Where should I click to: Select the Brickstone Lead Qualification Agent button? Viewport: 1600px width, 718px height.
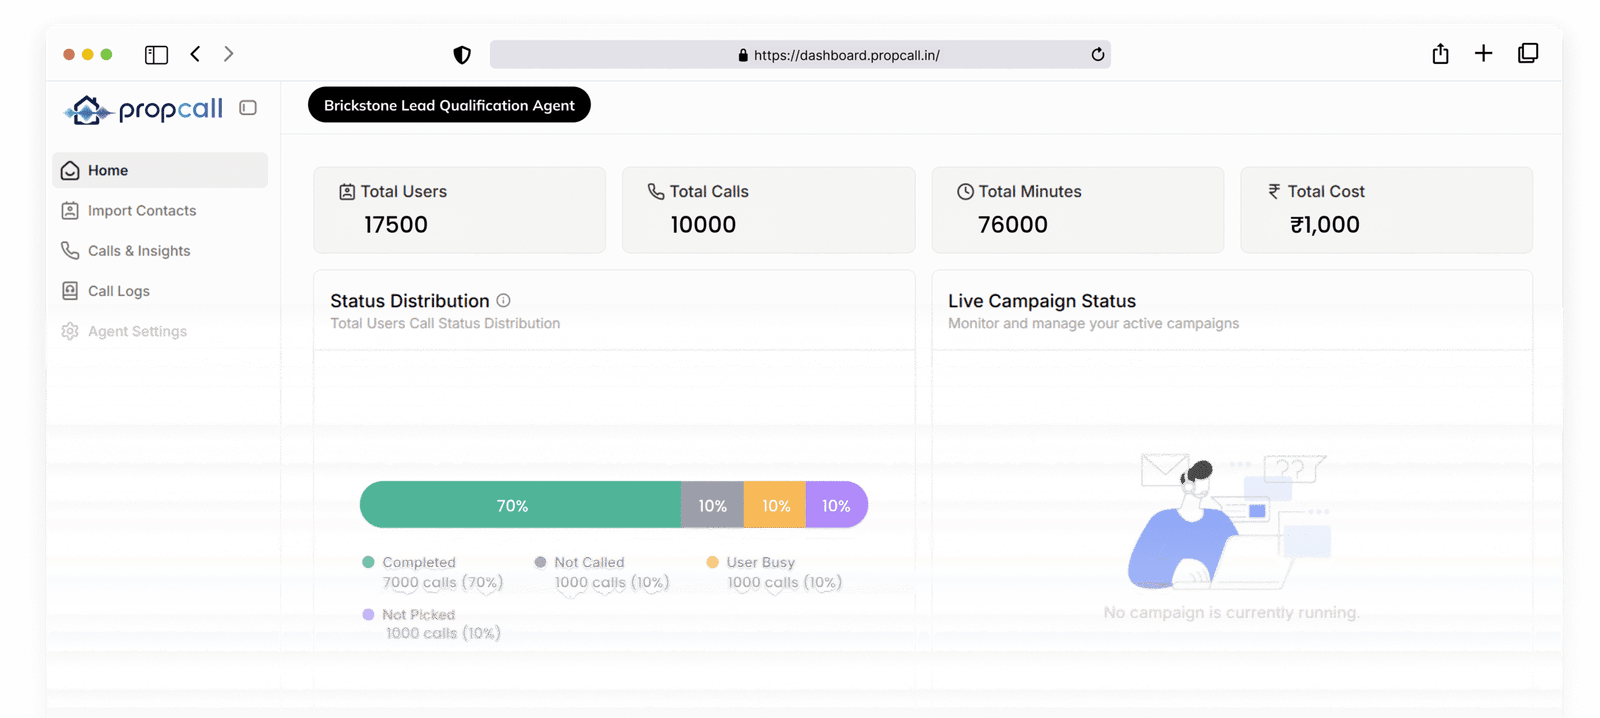pos(449,105)
